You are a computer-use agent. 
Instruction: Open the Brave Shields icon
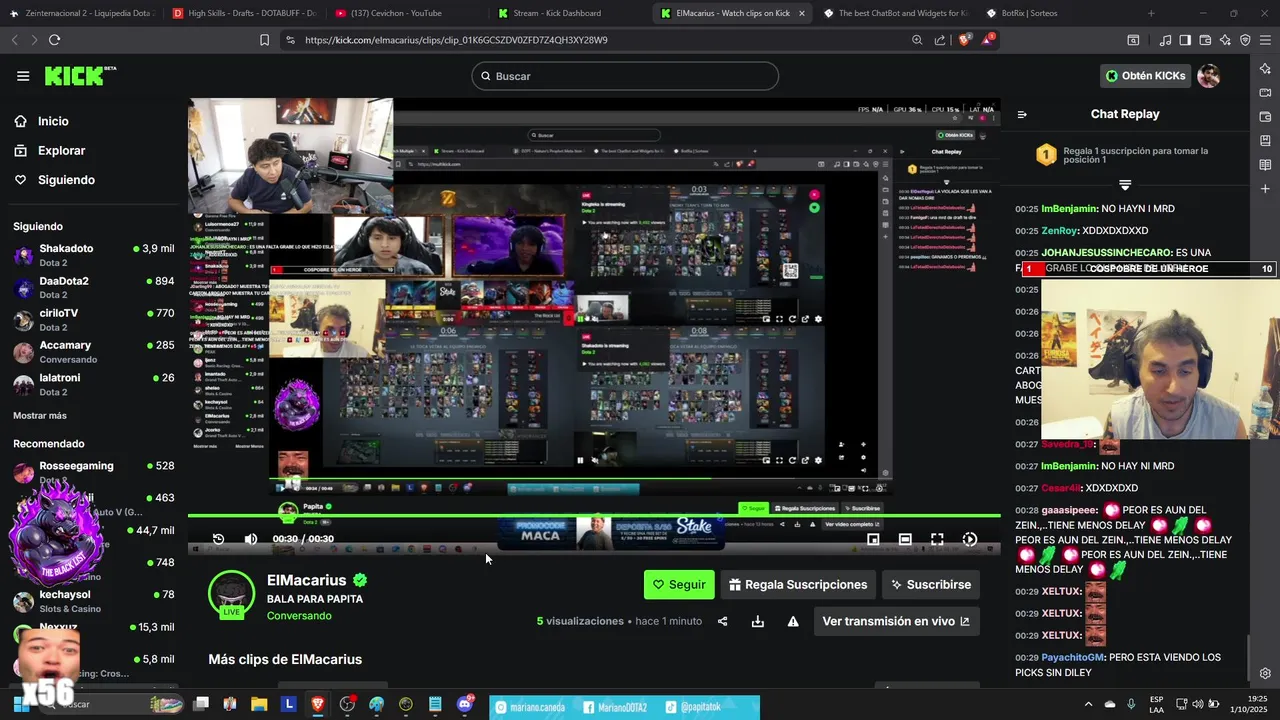965,40
